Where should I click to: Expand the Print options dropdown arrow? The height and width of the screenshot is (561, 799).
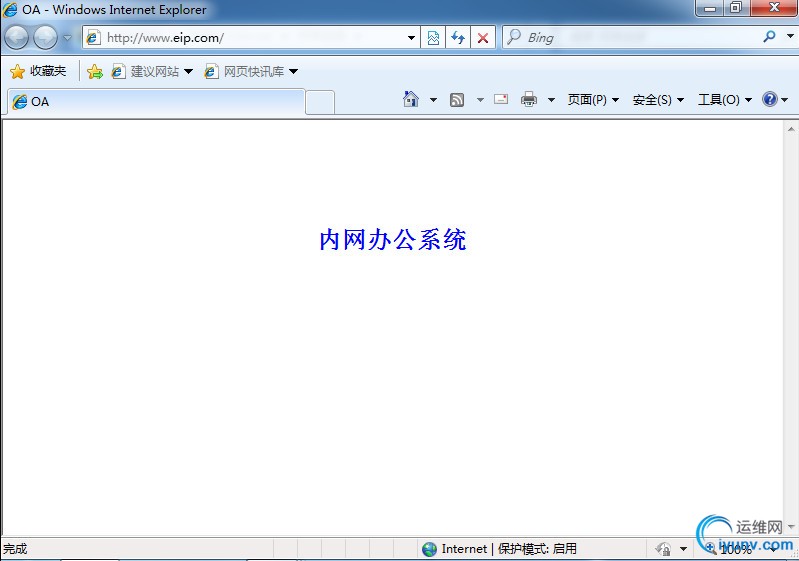551,100
